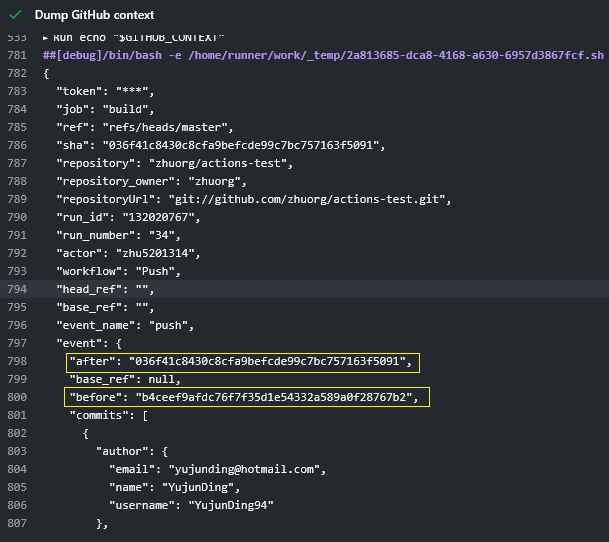Viewport: 609px width, 542px height.
Task: Click the "after" commit hash line
Action: point(240,361)
